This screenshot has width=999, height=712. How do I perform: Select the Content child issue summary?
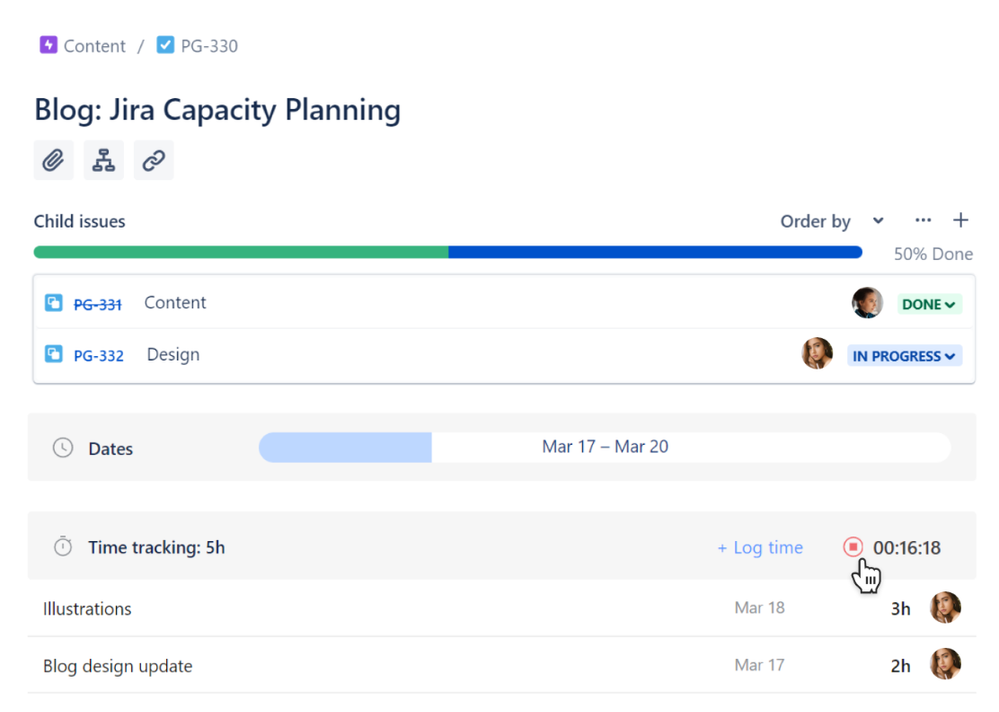(175, 303)
